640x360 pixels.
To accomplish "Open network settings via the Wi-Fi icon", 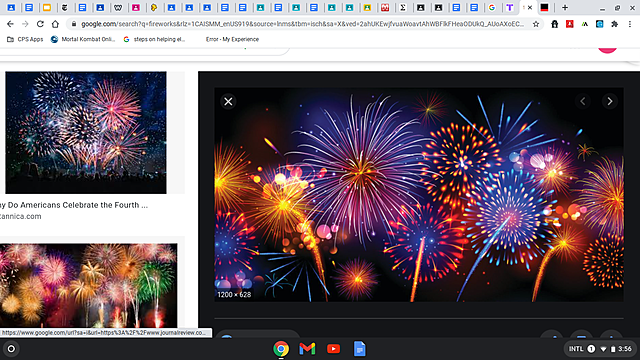I will click(x=604, y=349).
